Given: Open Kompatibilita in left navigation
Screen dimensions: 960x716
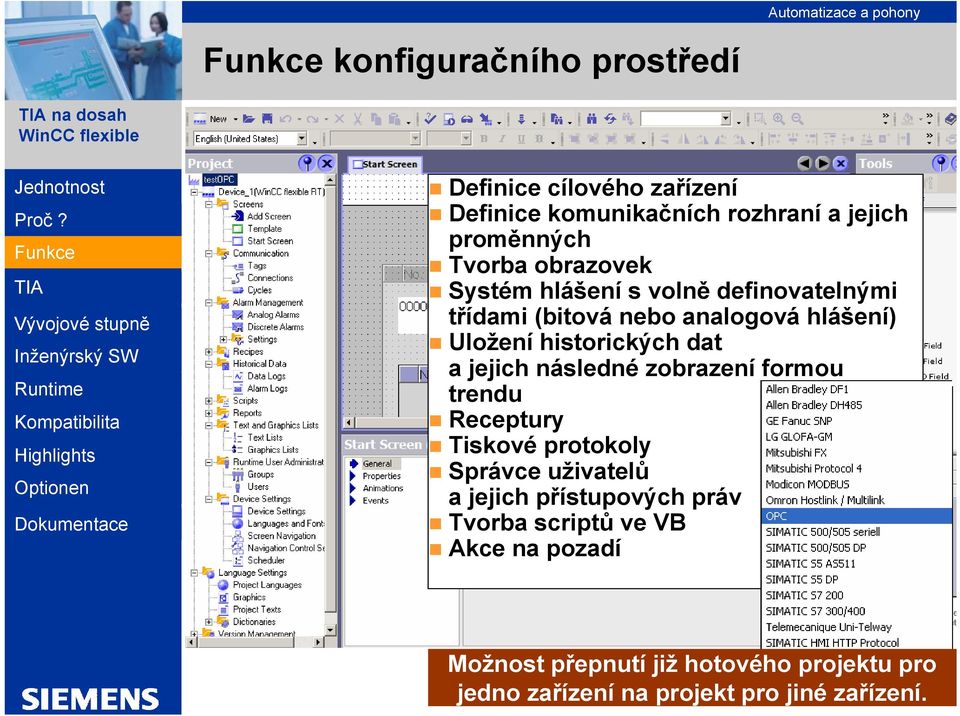Looking at the screenshot, I should (x=67, y=422).
